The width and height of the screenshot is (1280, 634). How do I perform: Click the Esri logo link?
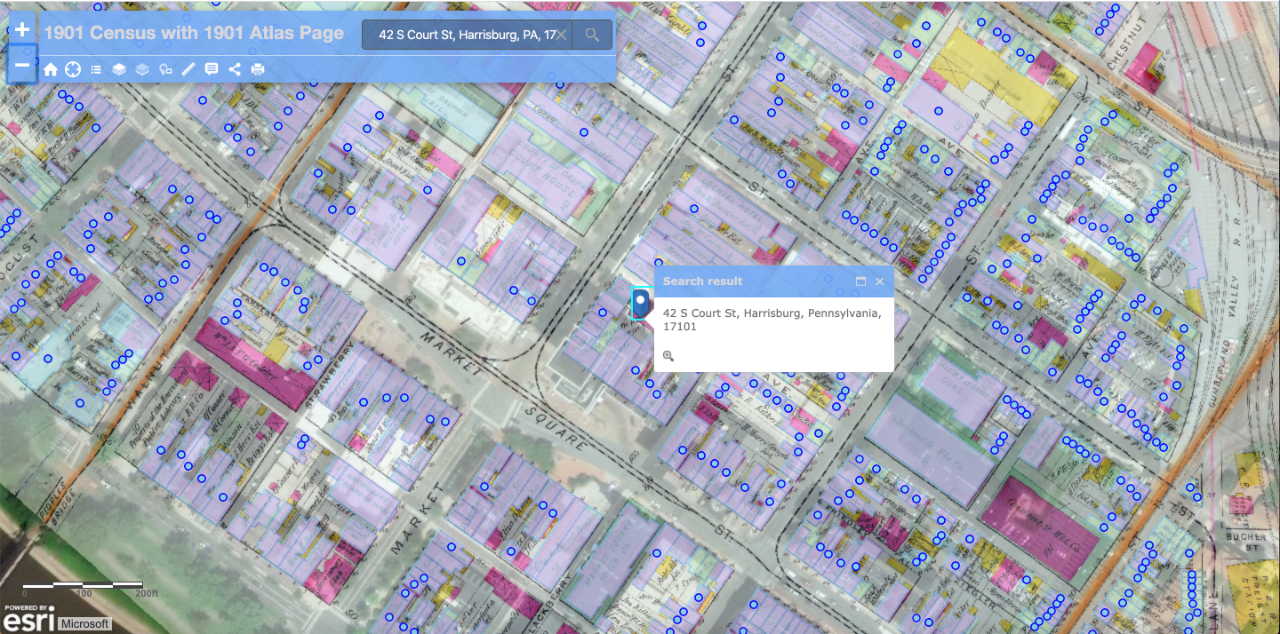point(27,619)
